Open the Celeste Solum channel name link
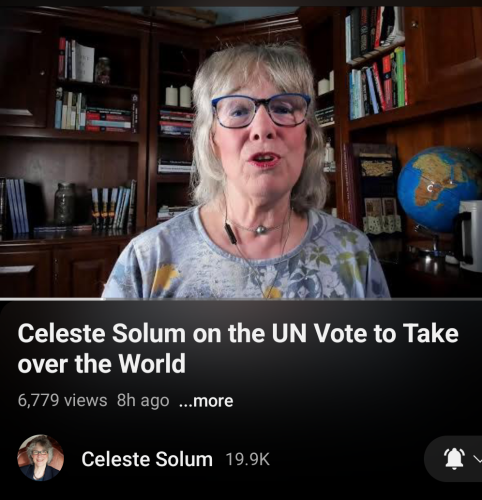482x500 pixels. click(147, 459)
